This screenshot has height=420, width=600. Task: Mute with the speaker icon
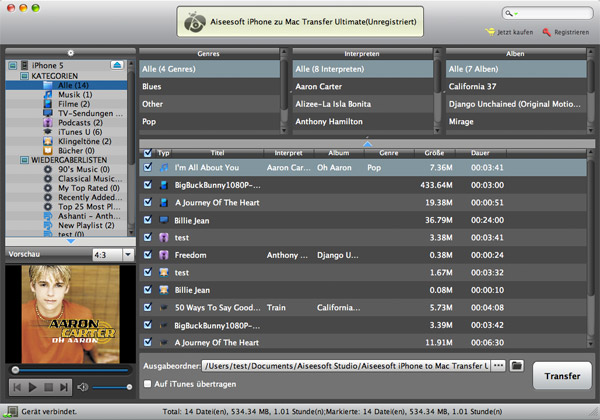point(82,387)
